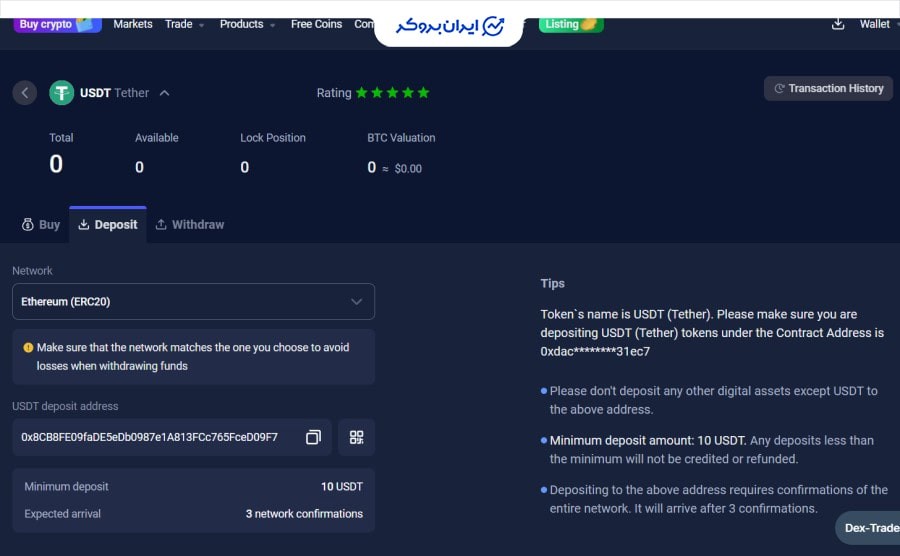Click the Iran Broker logo

tap(449, 26)
